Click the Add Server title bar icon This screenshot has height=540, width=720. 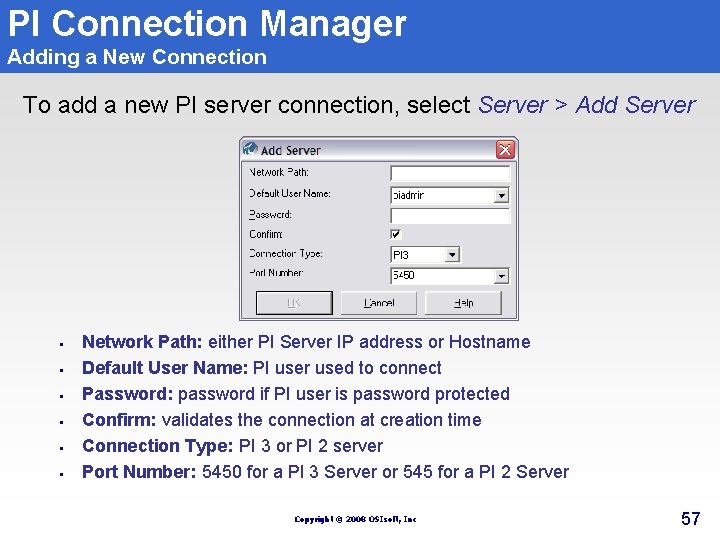[x=250, y=149]
